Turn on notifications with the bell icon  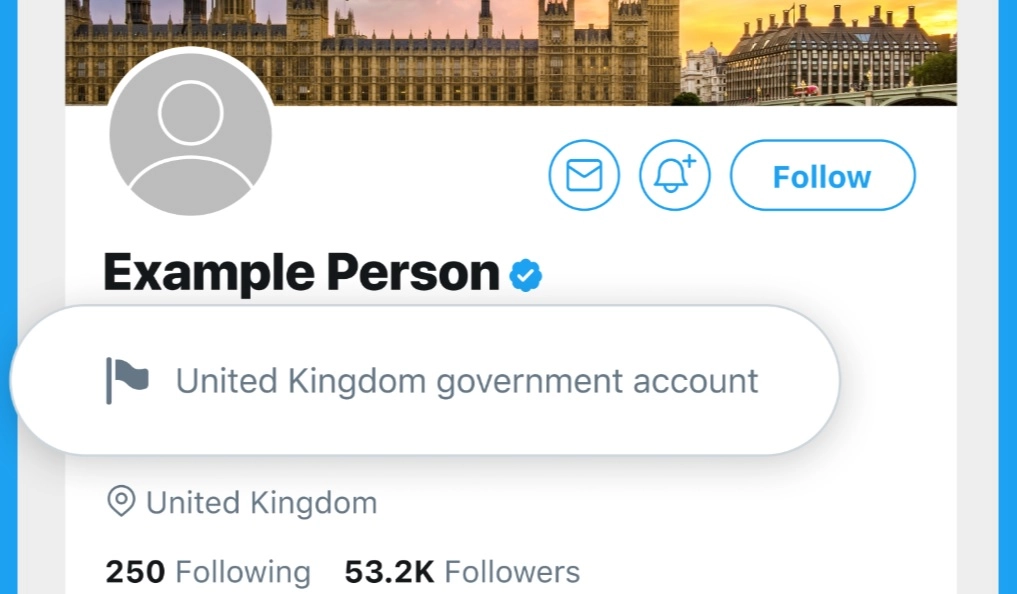click(x=675, y=175)
